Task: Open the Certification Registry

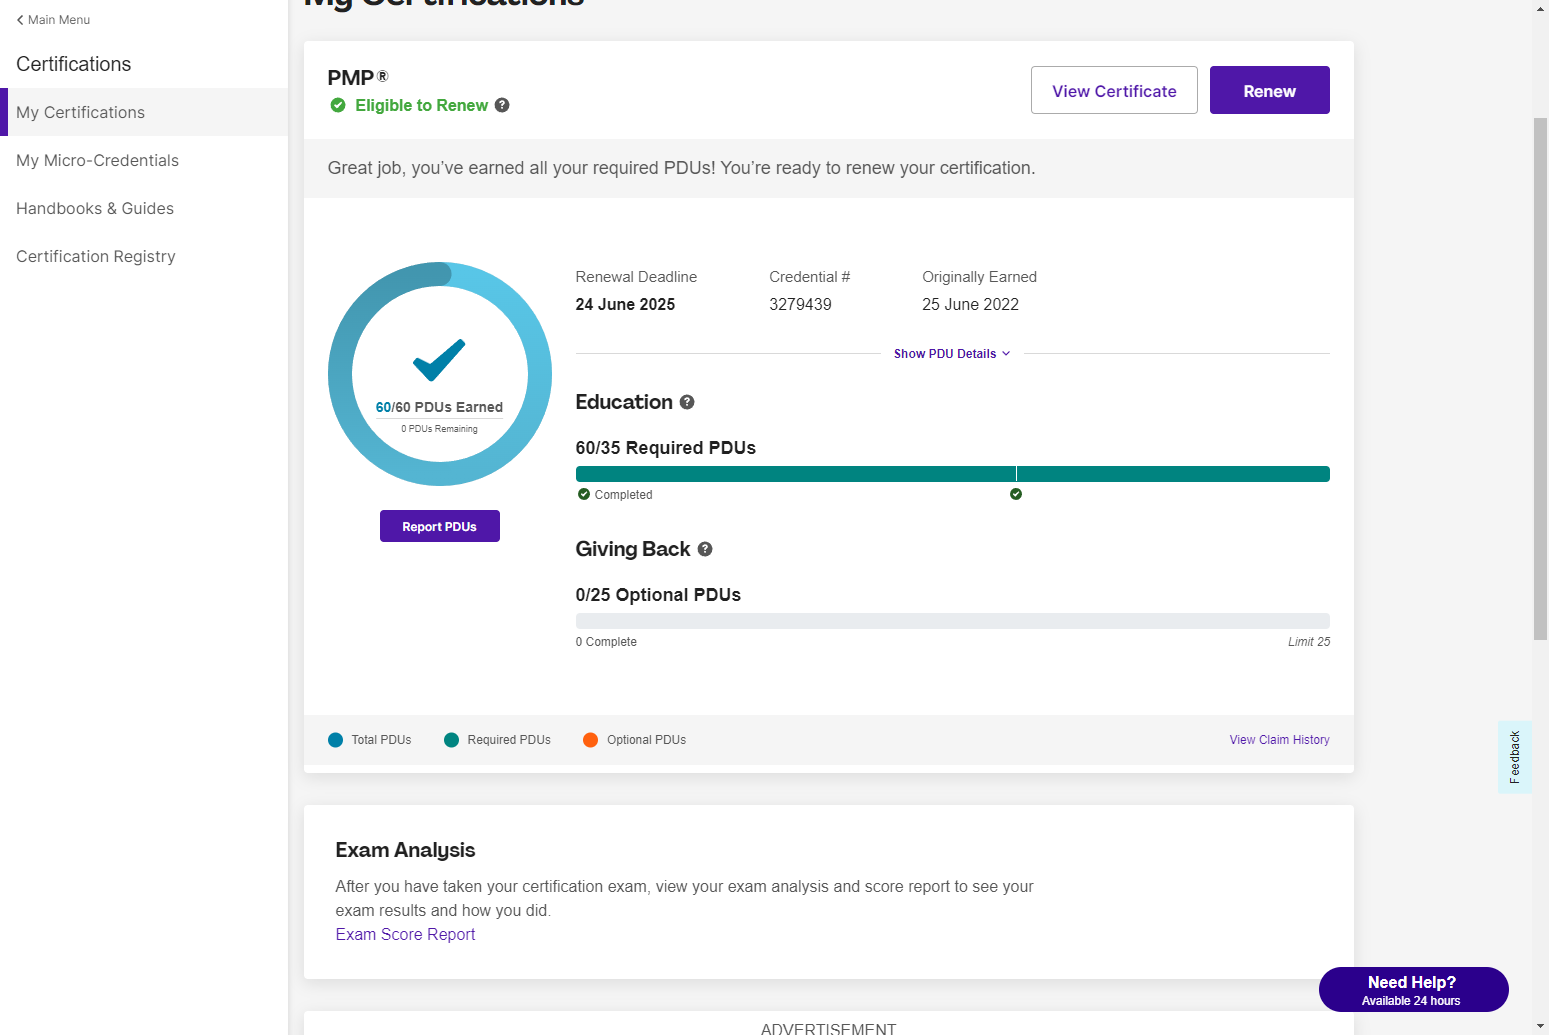Action: pyautogui.click(x=96, y=256)
